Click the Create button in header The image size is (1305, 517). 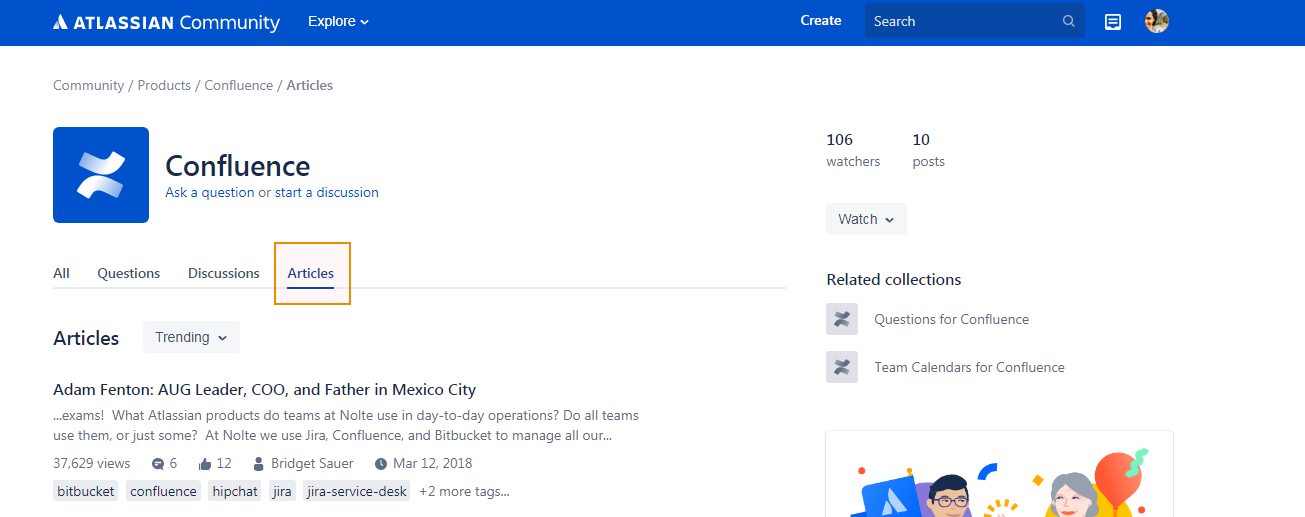[821, 20]
